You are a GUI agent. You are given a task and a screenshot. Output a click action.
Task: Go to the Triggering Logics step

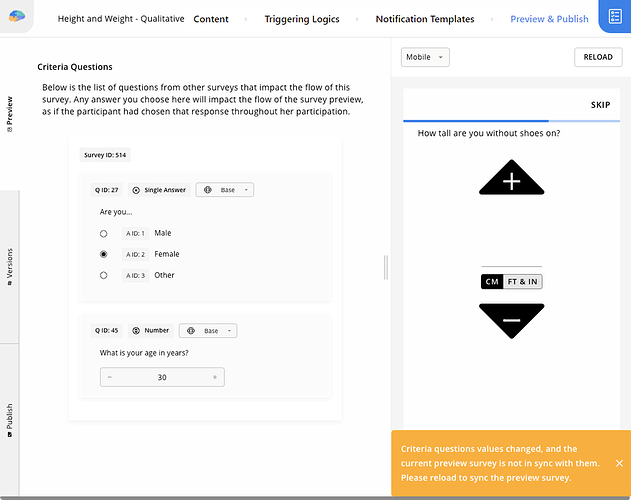(x=302, y=19)
